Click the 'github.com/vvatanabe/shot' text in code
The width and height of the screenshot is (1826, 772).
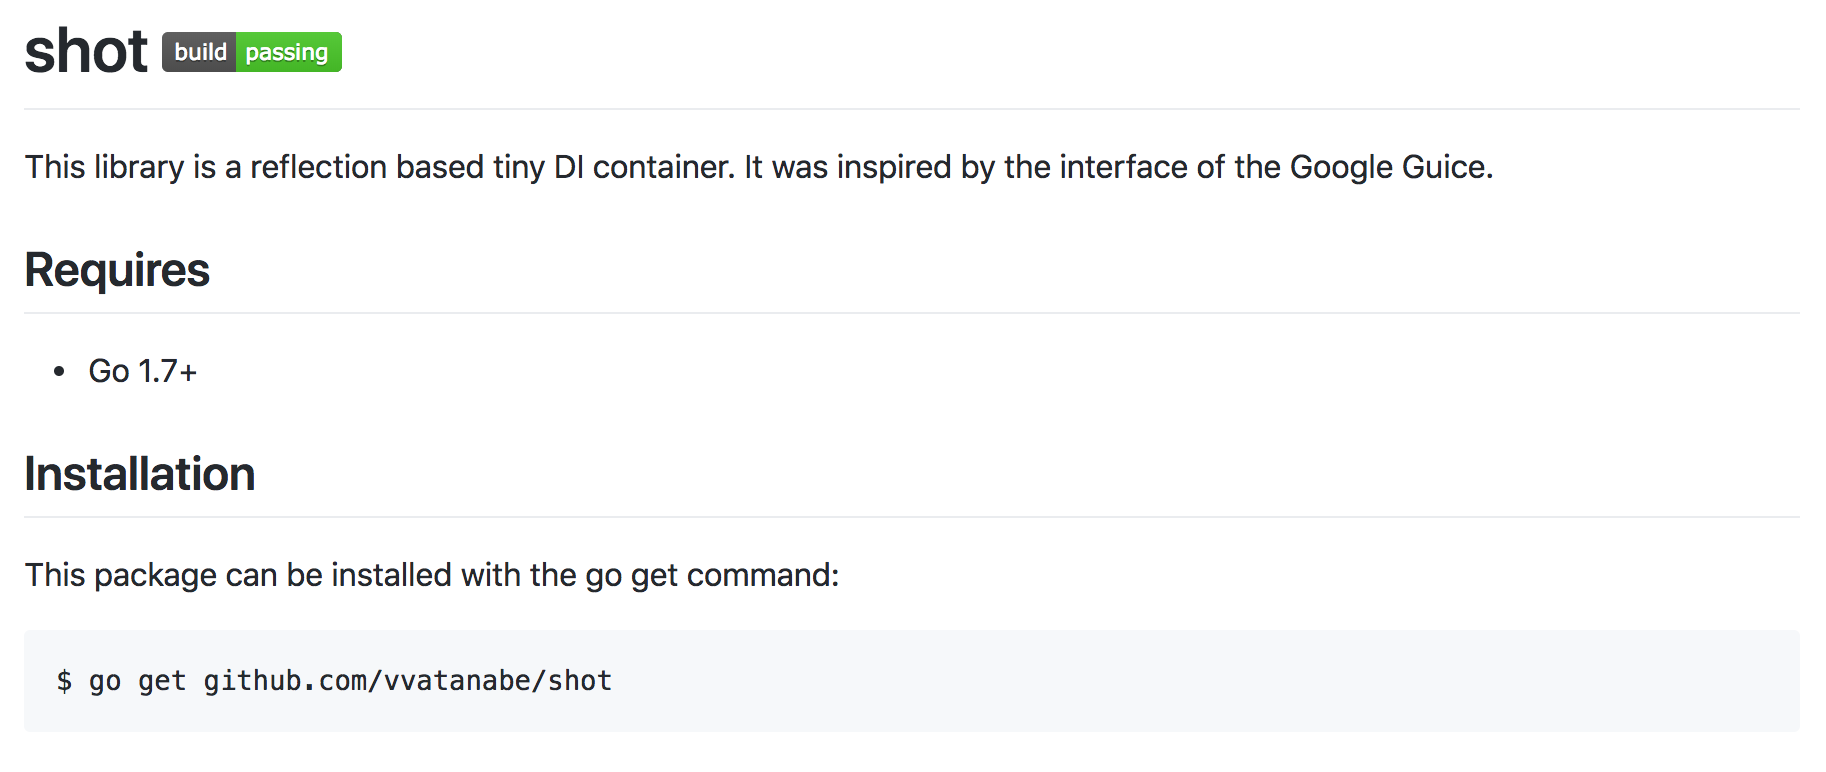408,681
